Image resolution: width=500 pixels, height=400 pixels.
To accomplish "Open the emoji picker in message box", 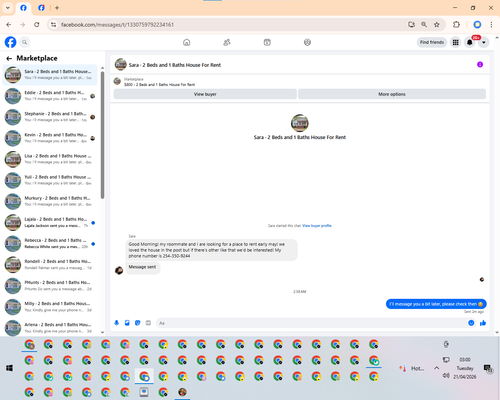I will click(471, 323).
